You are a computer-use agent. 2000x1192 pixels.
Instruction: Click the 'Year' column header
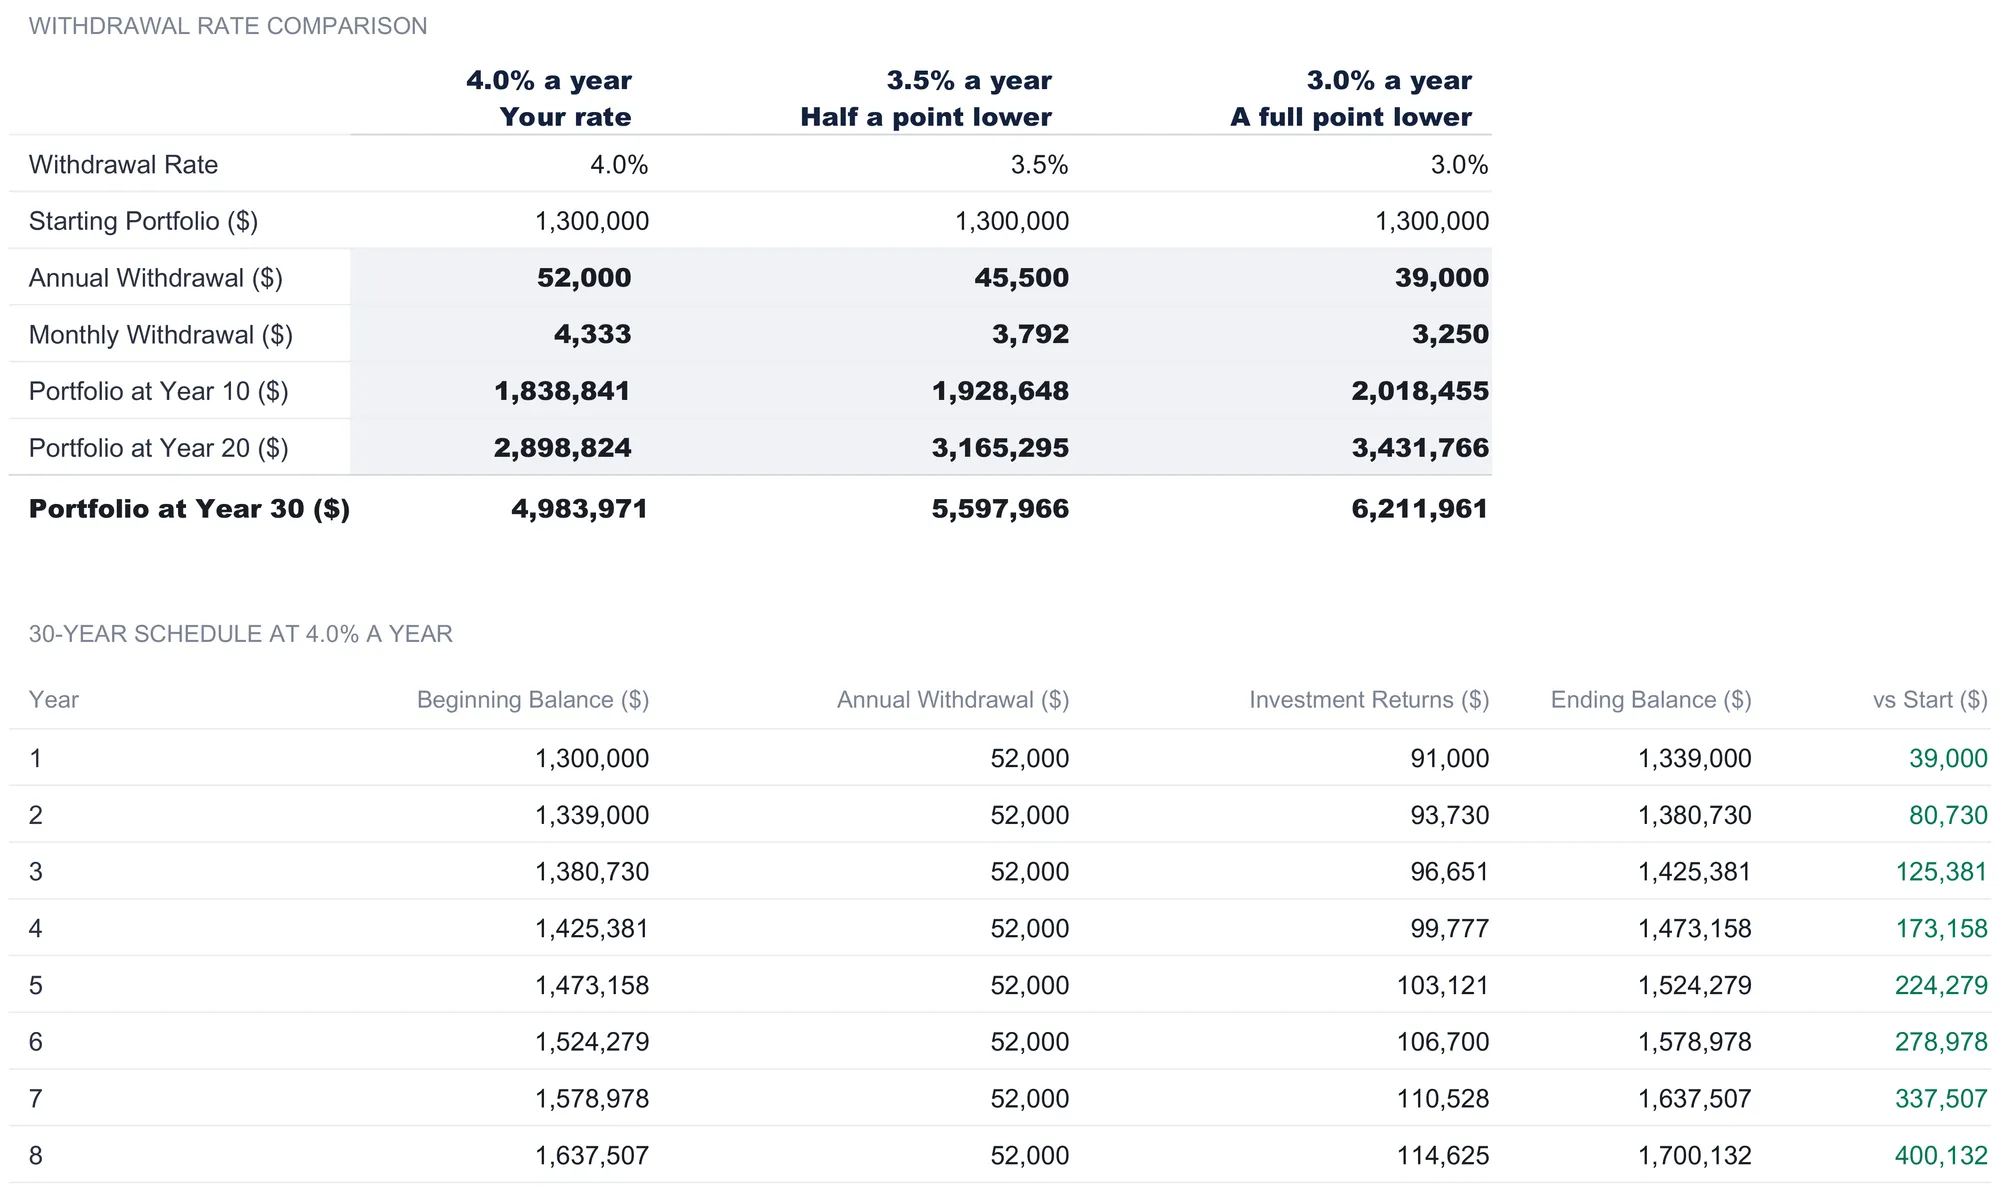pos(54,700)
